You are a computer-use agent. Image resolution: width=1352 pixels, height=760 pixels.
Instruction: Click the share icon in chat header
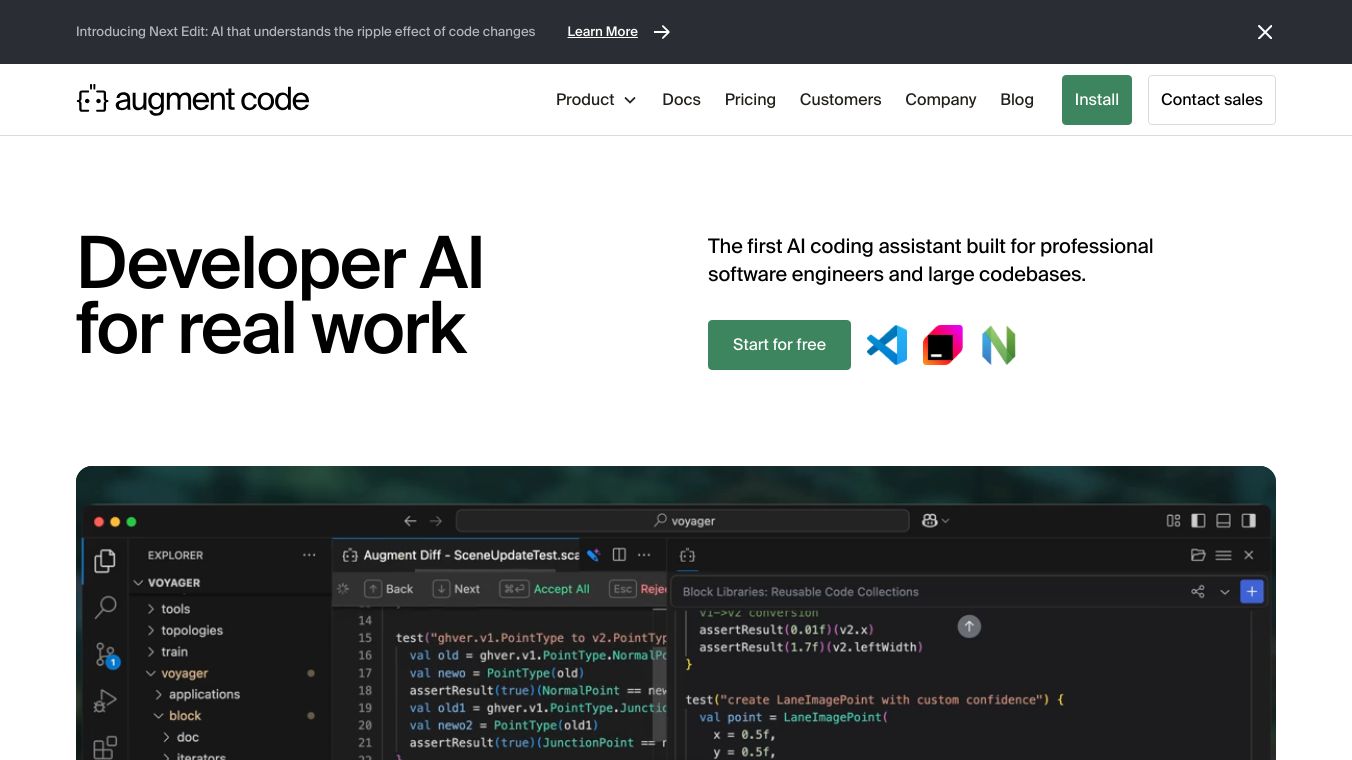point(1198,592)
